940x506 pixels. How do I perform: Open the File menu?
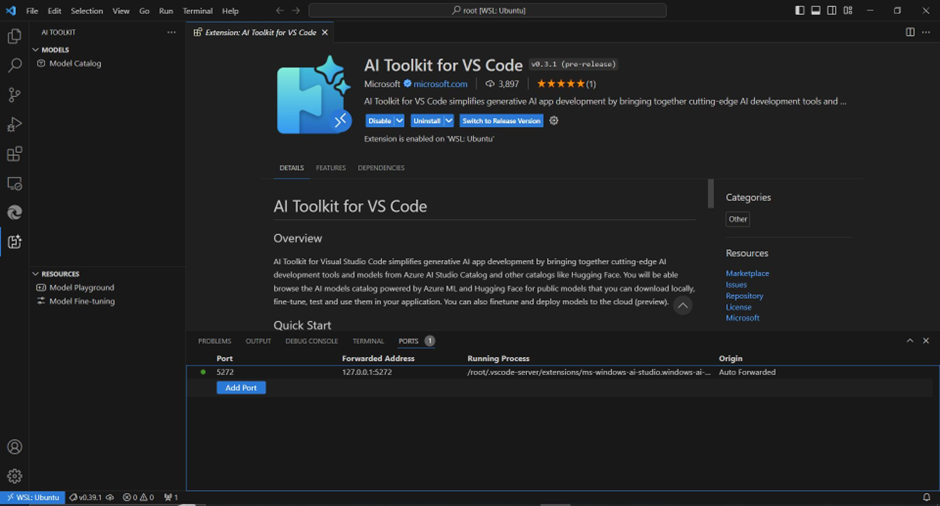tap(32, 11)
